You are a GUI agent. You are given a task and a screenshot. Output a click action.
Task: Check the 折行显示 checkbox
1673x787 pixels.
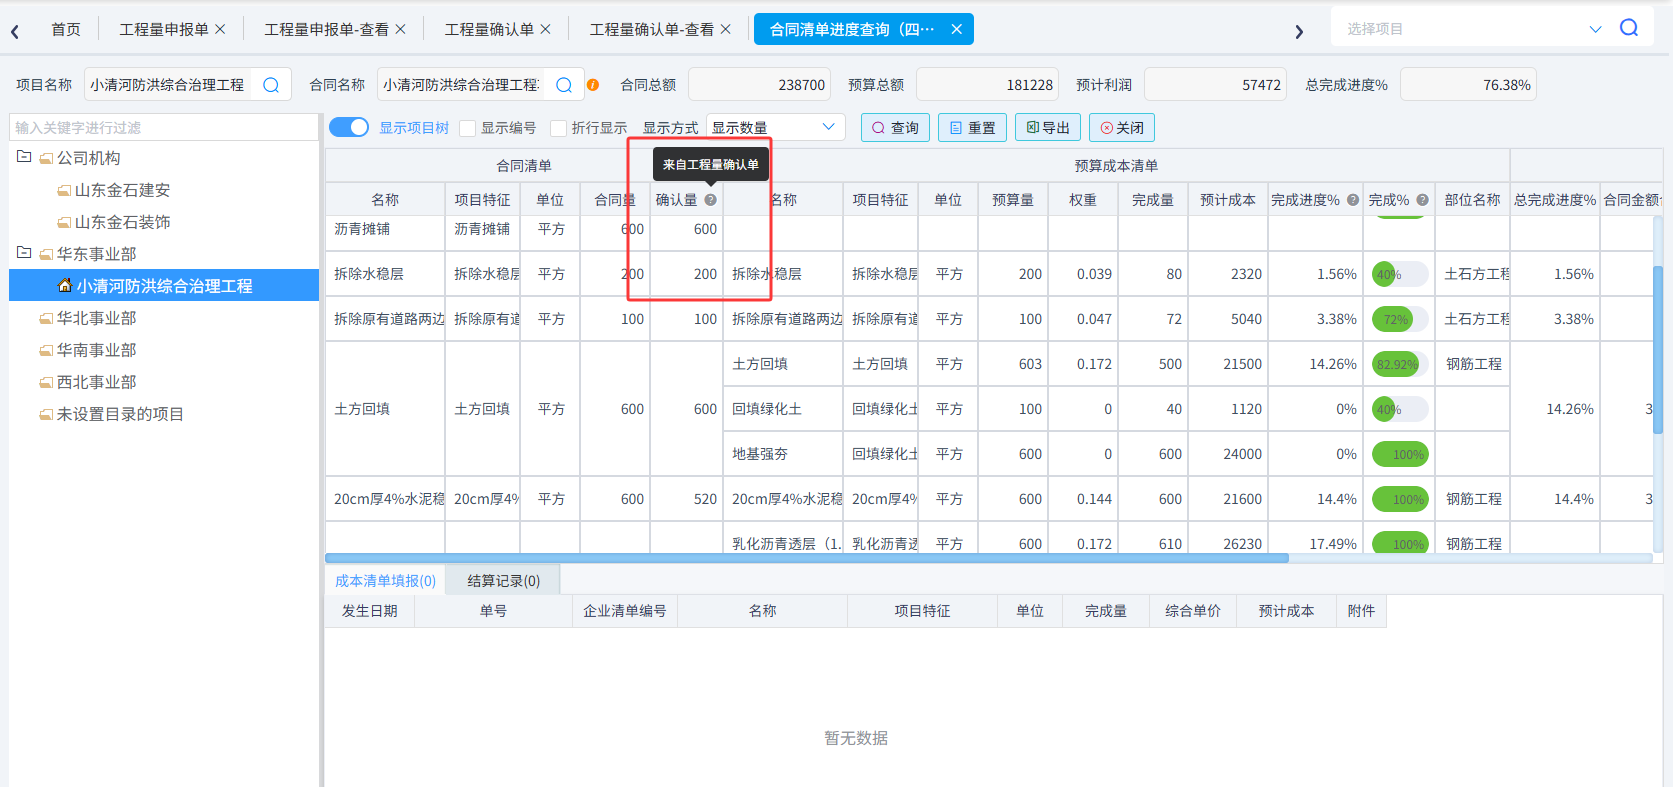click(558, 128)
